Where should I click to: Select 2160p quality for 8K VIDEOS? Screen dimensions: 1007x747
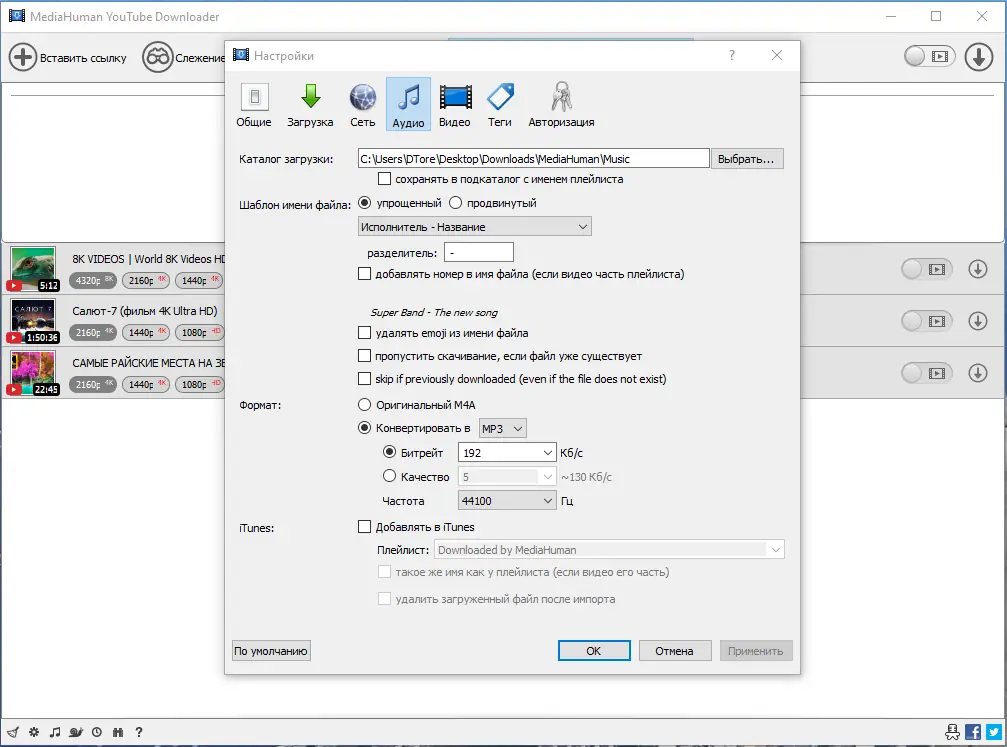point(146,280)
